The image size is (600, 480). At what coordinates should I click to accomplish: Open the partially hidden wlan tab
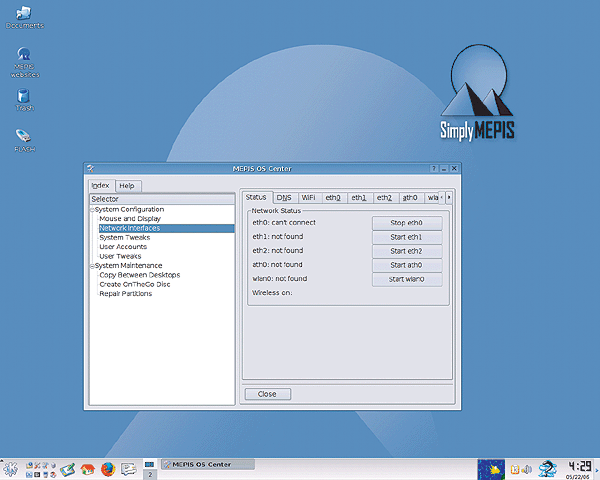432,198
